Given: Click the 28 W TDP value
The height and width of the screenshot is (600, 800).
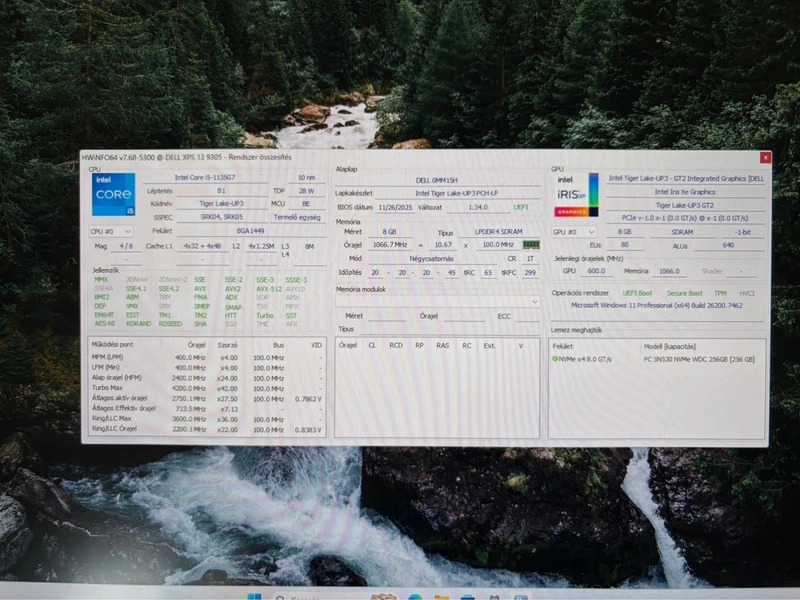Looking at the screenshot, I should 306,191.
